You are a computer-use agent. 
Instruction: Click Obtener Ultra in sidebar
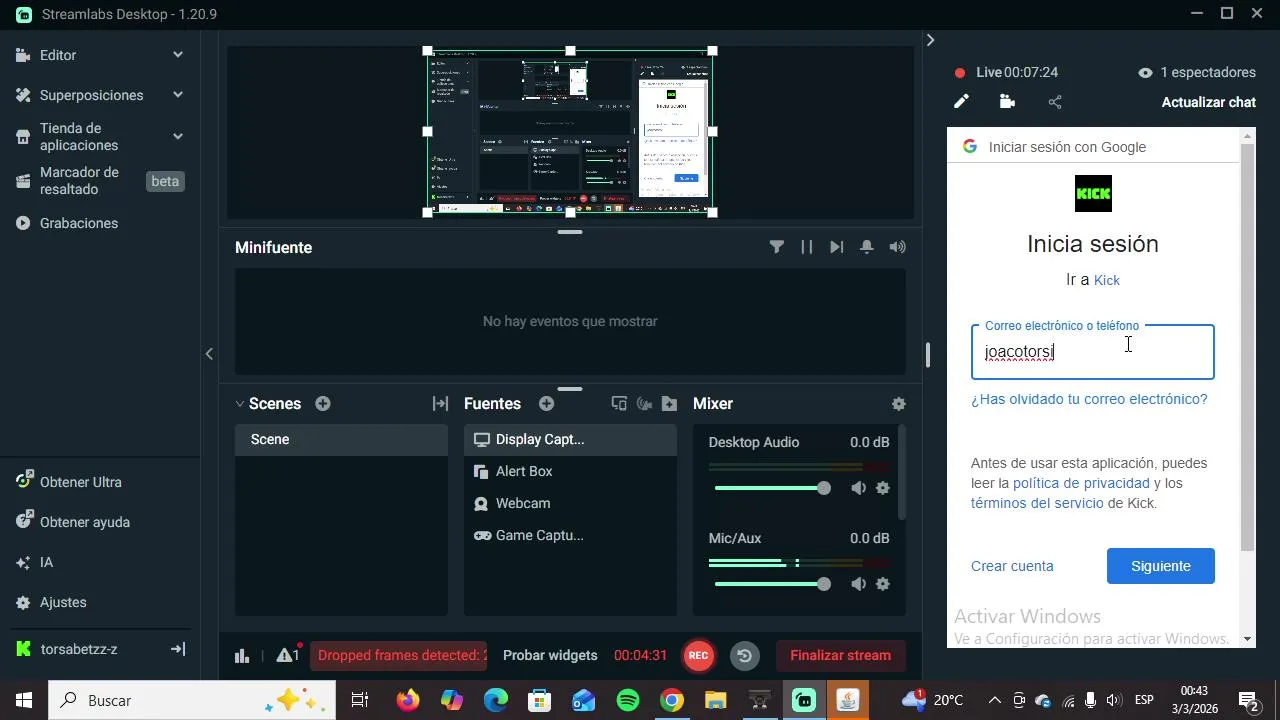(x=81, y=482)
